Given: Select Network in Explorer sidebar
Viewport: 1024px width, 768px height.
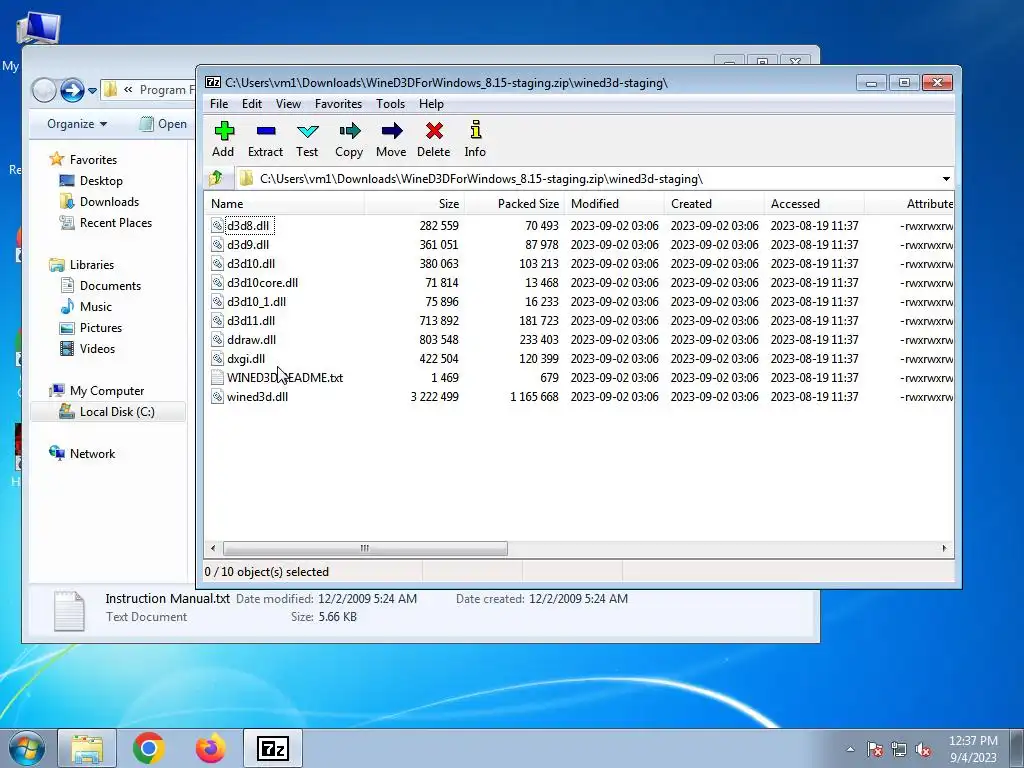Looking at the screenshot, I should coord(82,454).
